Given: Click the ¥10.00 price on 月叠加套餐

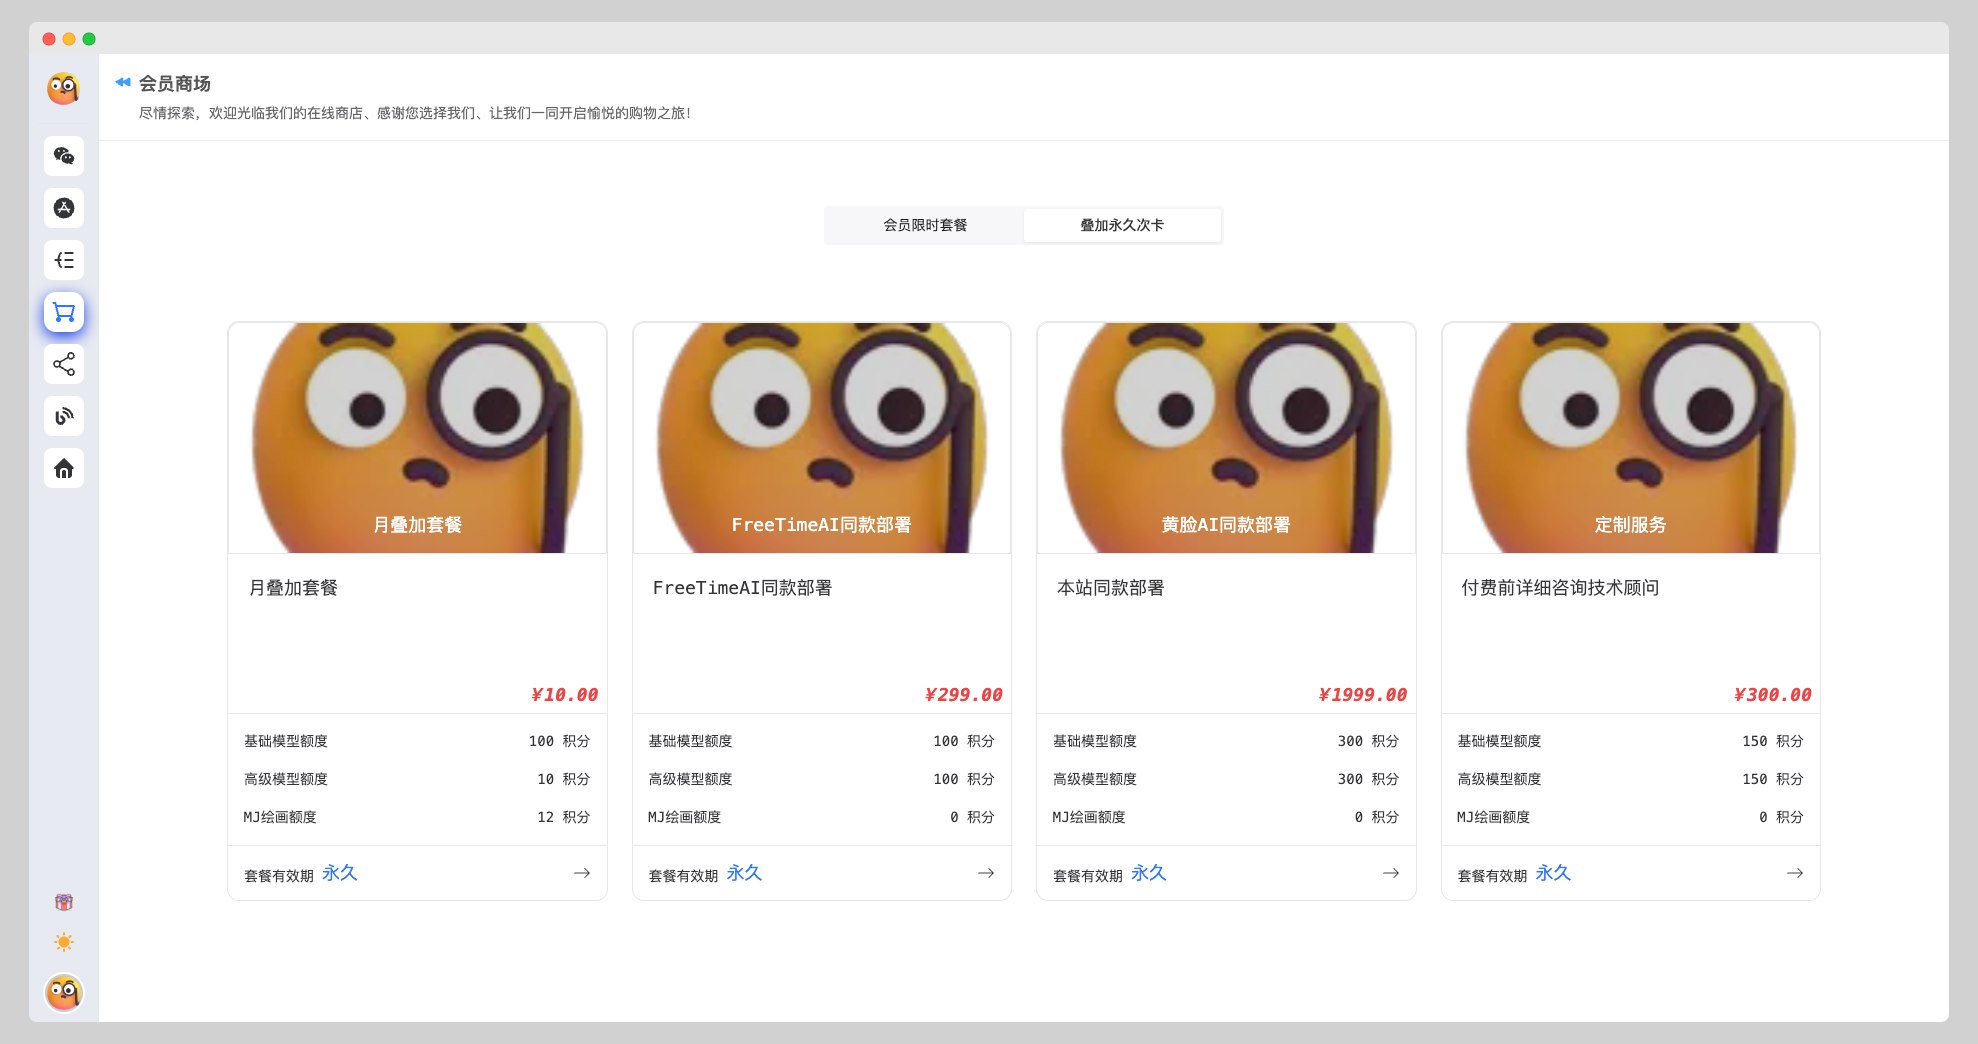Looking at the screenshot, I should tap(564, 694).
